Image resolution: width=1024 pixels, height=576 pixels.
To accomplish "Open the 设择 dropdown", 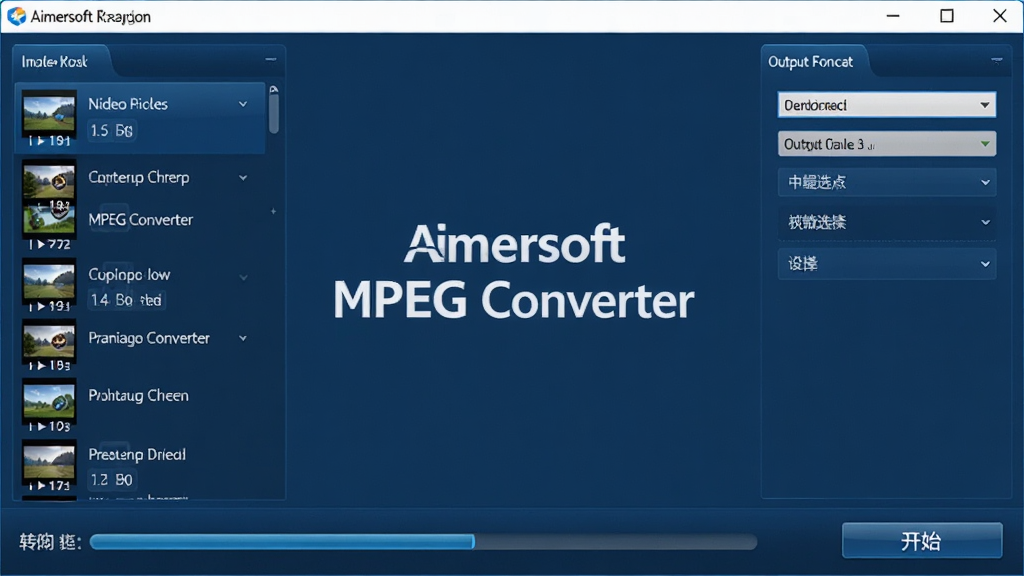I will point(887,264).
